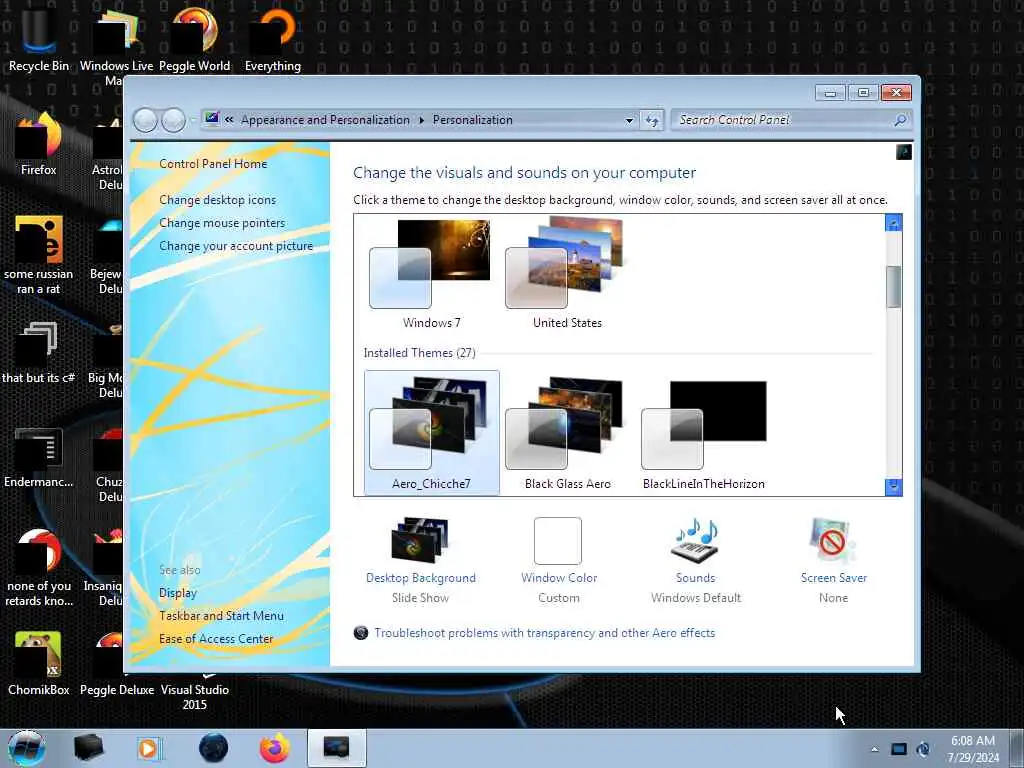Screen dimensions: 1024x768
Task: Open the Windows Start button
Action: pyautogui.click(x=26, y=748)
